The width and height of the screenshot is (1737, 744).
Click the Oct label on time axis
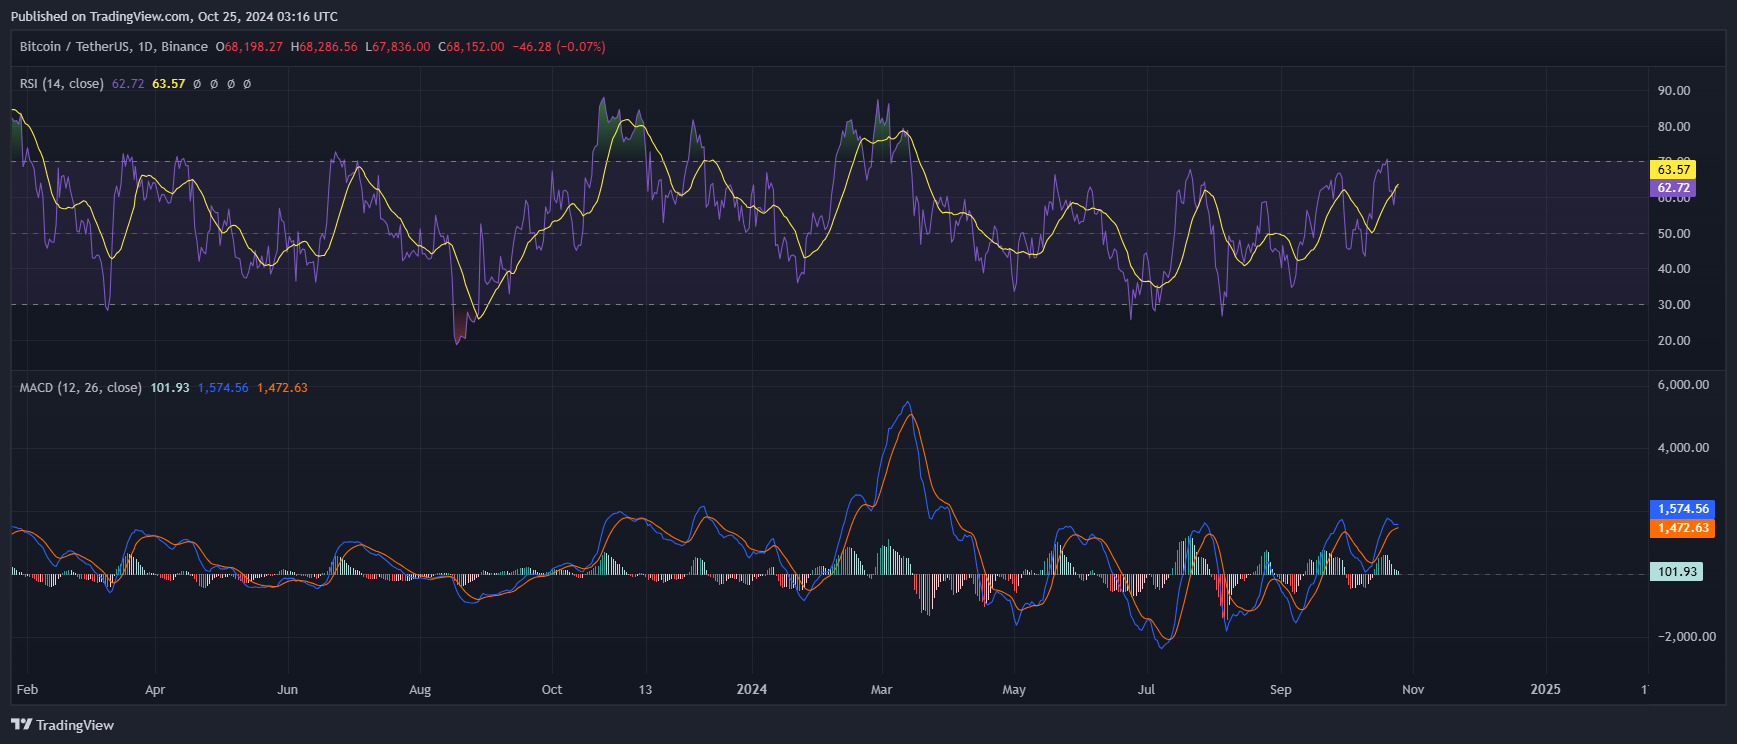[552, 690]
